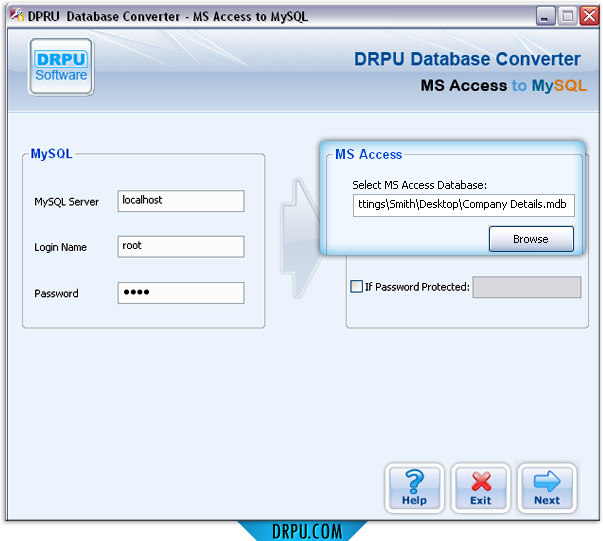Click the MS Access group box title
The width and height of the screenshot is (603, 541).
point(368,154)
